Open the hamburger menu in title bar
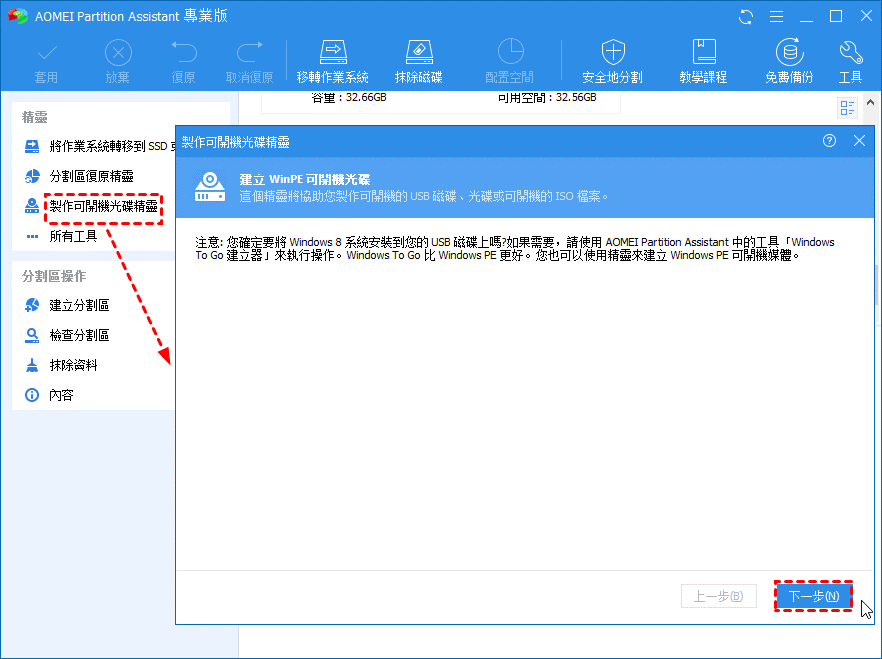The width and height of the screenshot is (882, 659). pyautogui.click(x=776, y=16)
